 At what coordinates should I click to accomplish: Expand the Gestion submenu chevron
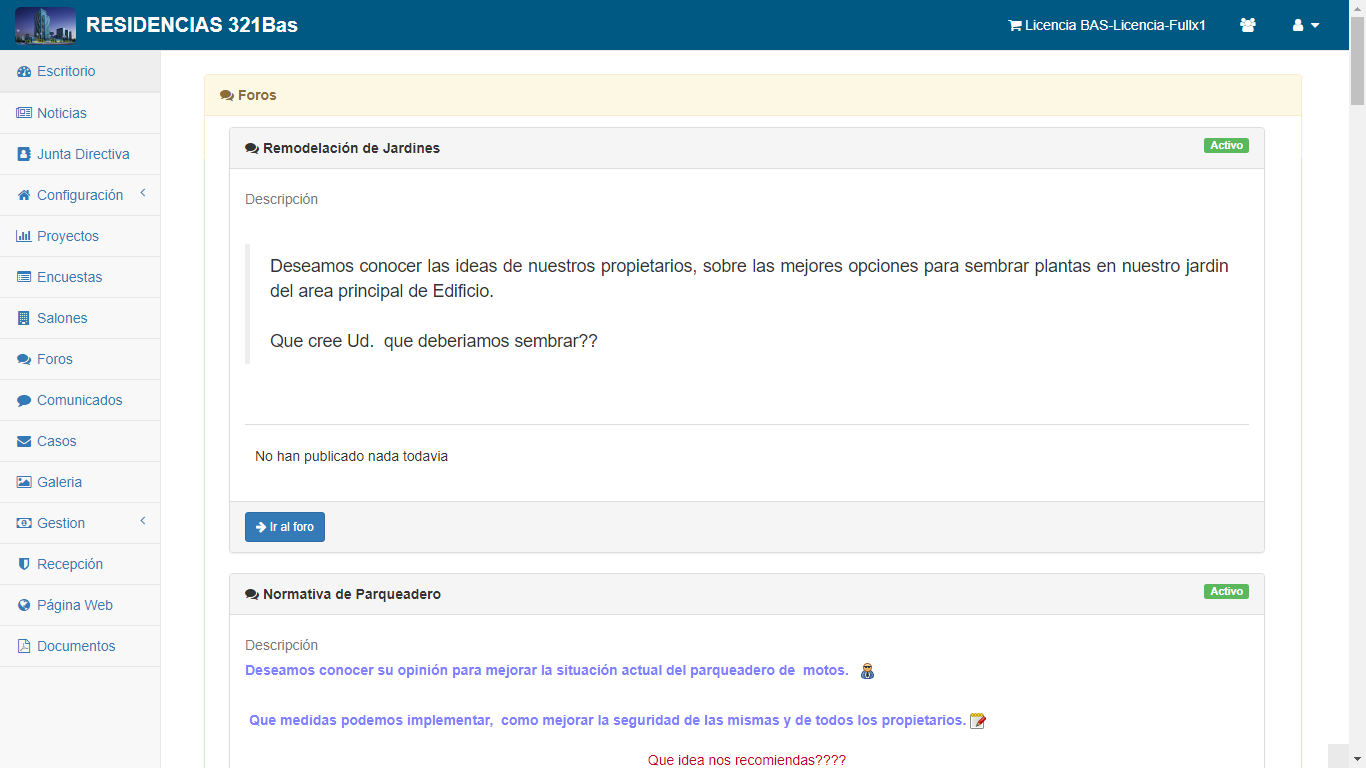point(143,521)
